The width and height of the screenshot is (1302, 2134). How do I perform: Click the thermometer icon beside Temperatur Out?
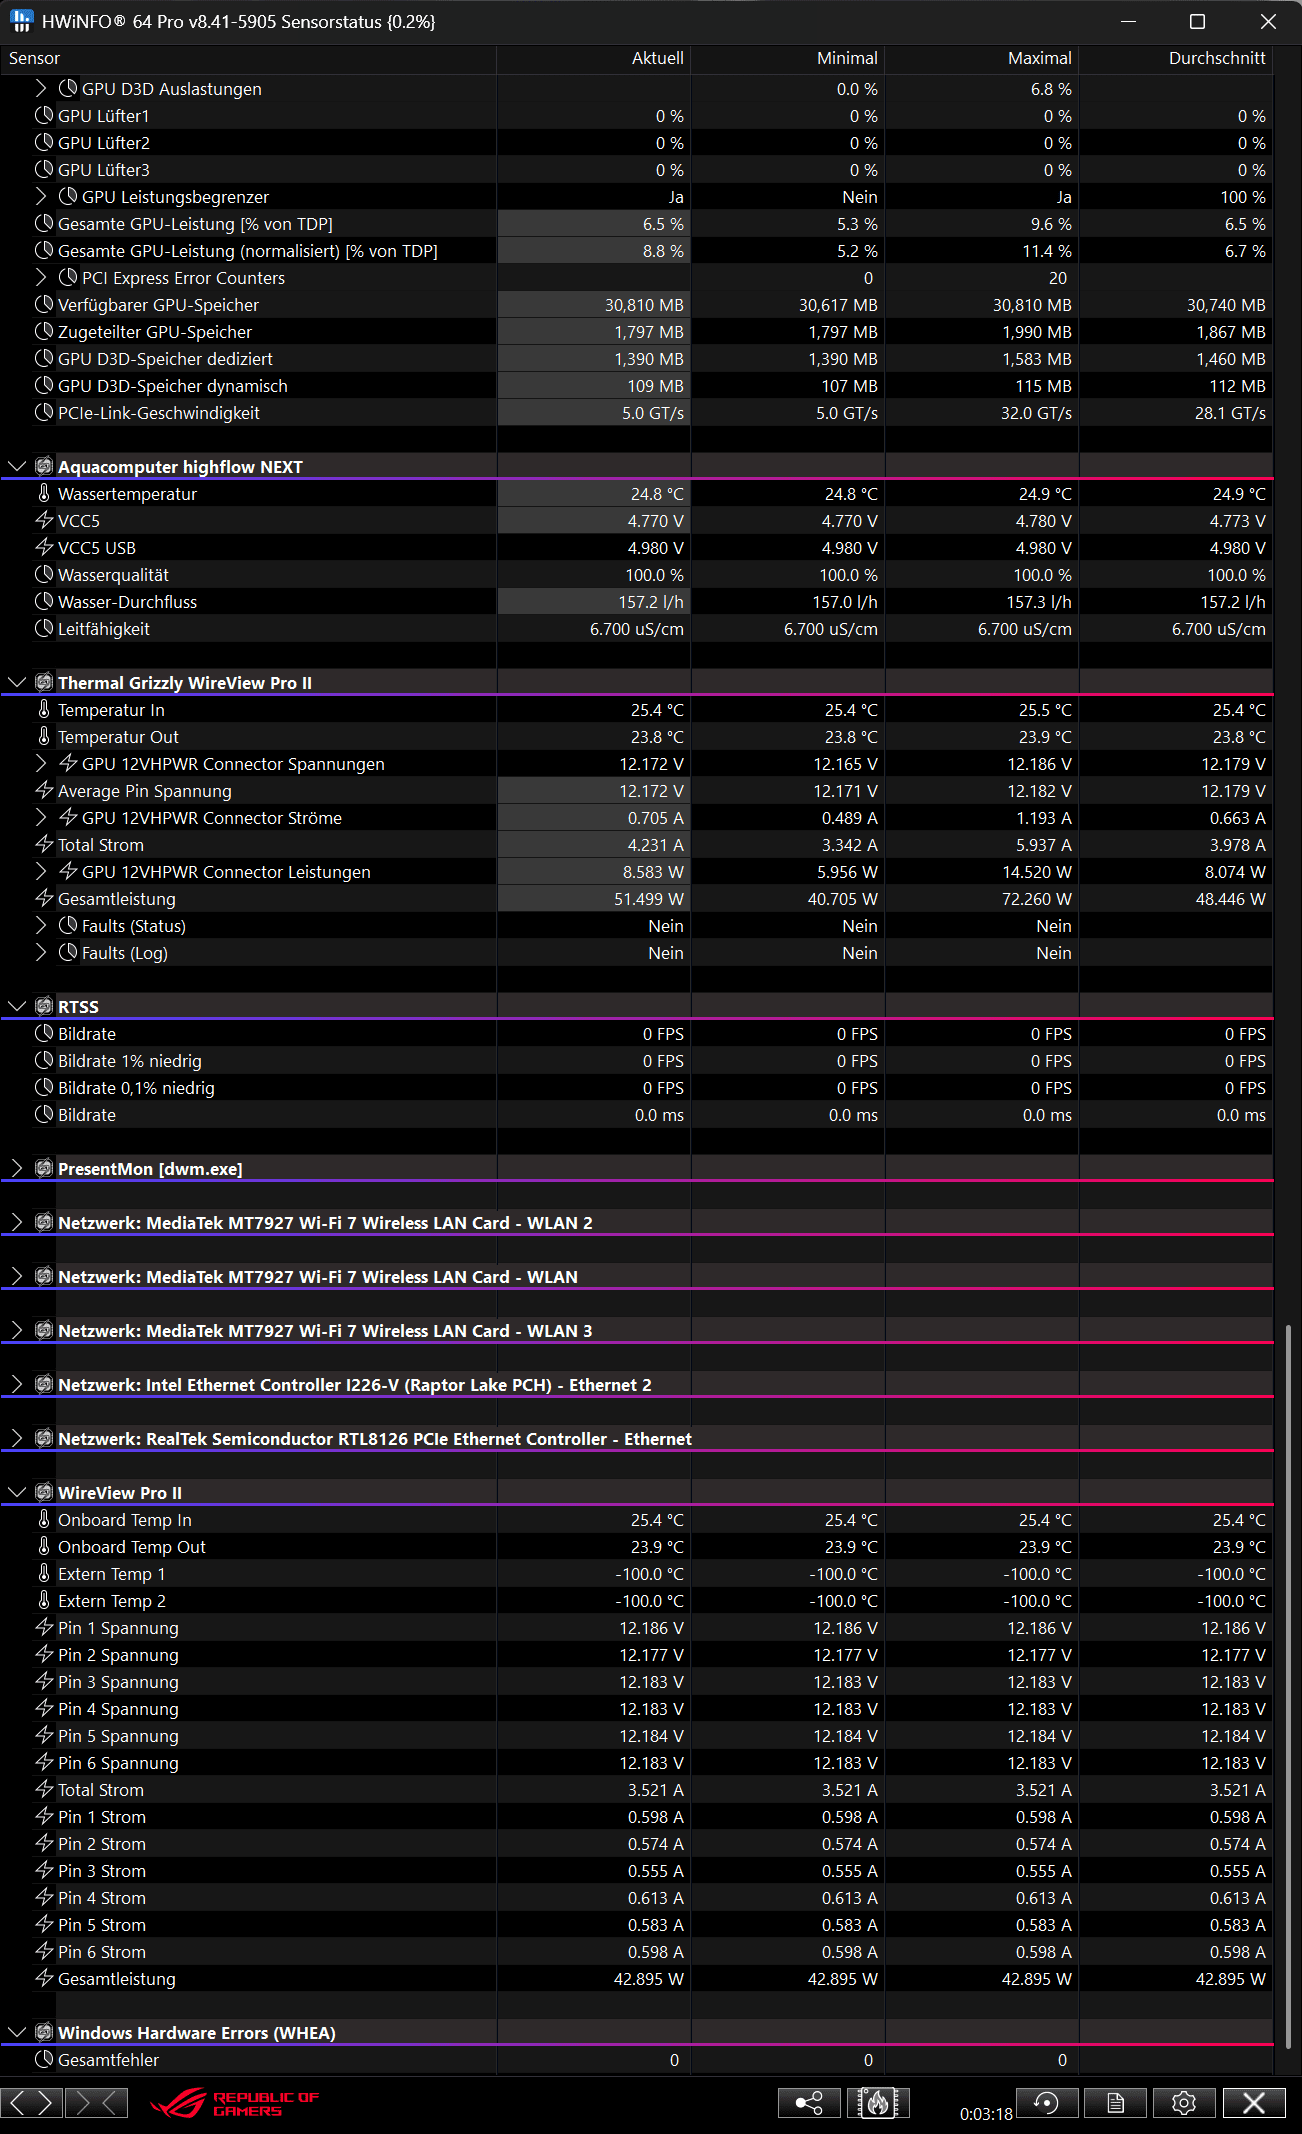pyautogui.click(x=44, y=736)
